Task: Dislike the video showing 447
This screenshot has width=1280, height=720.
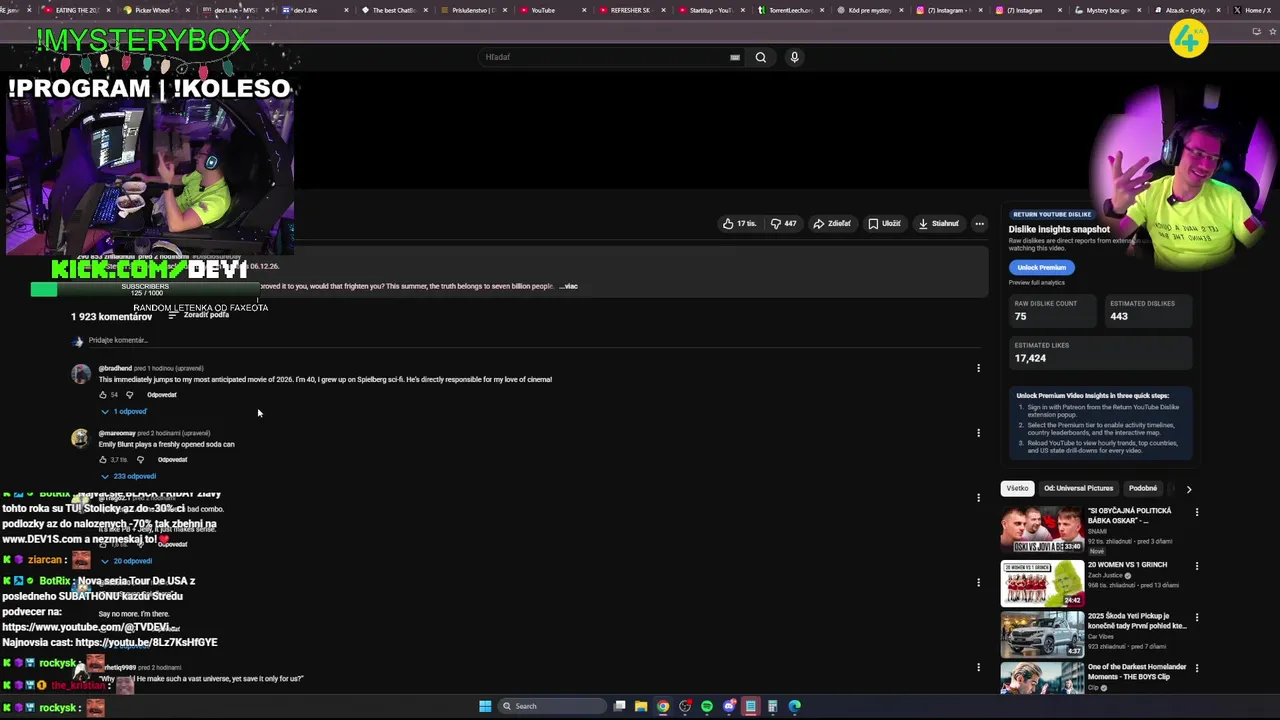Action: tap(783, 224)
